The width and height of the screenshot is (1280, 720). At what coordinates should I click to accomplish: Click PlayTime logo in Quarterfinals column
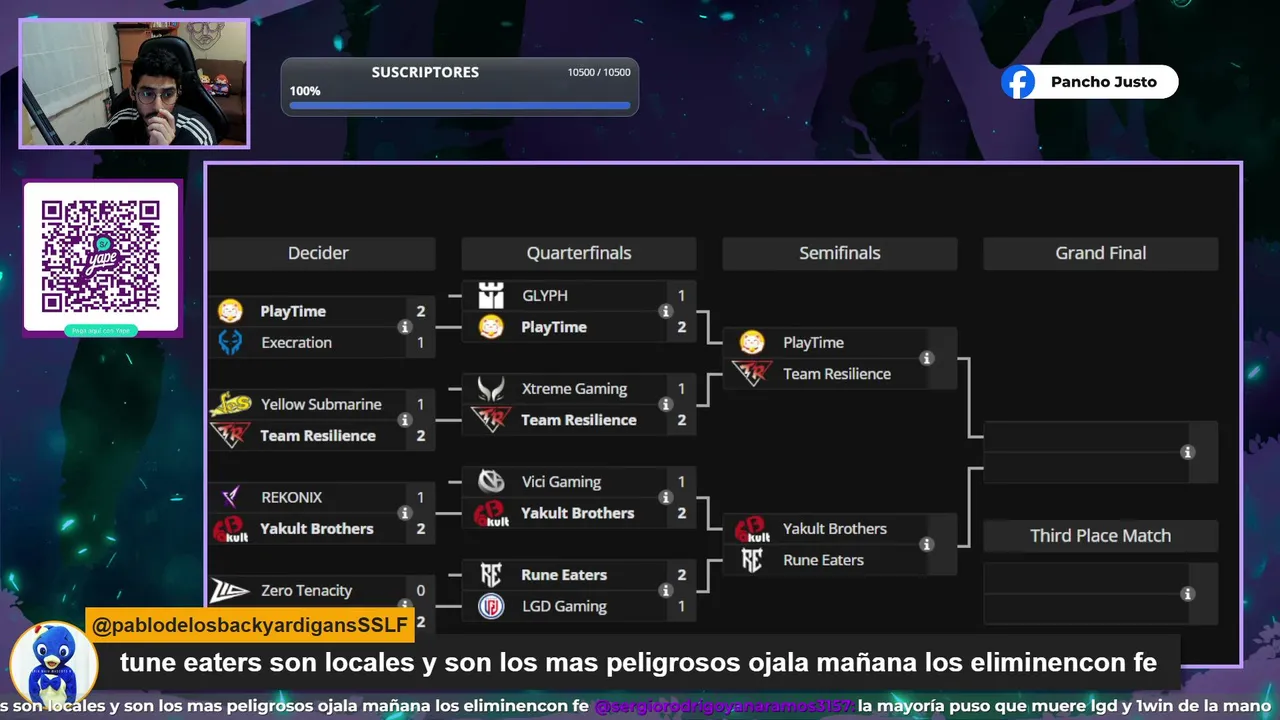[491, 327]
